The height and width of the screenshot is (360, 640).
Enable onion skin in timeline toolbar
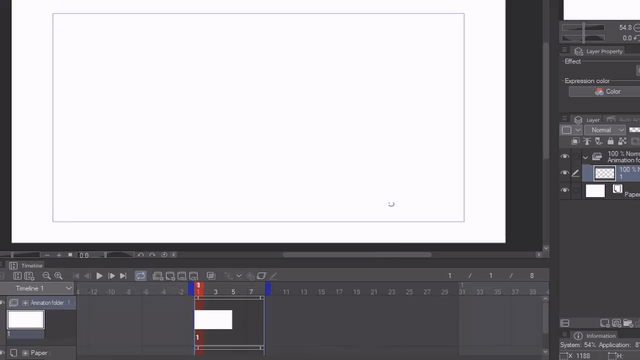click(x=211, y=276)
